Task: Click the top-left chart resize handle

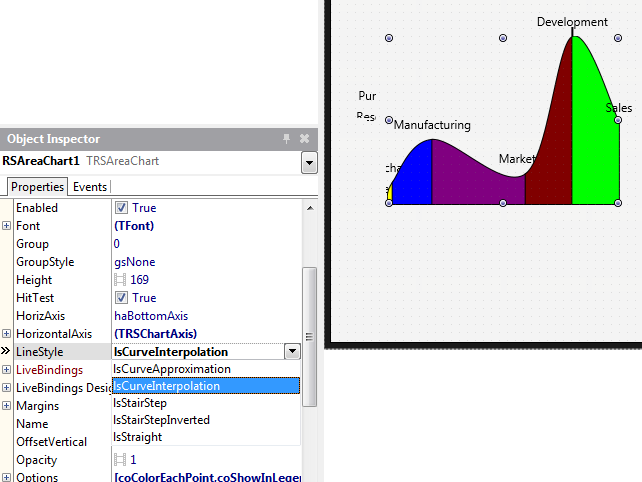Action: pos(389,38)
